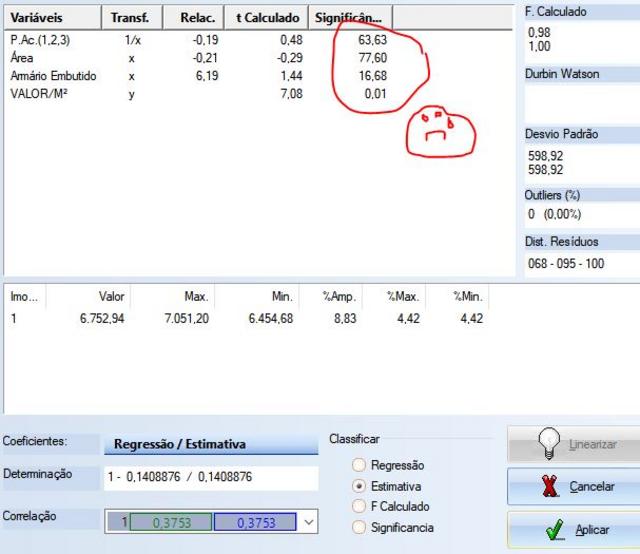Screen dimensions: 640x554
Task: Click the Max. column header
Action: (x=172, y=296)
